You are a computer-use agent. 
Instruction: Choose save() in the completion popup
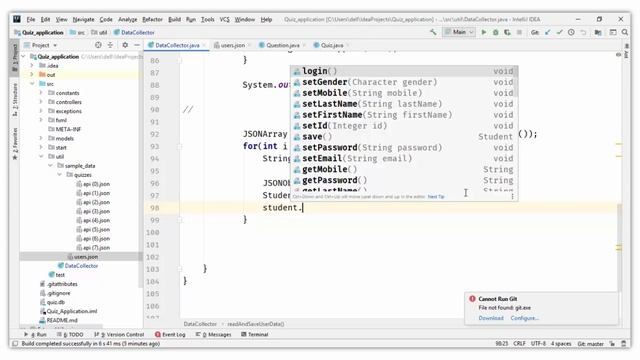(404, 137)
